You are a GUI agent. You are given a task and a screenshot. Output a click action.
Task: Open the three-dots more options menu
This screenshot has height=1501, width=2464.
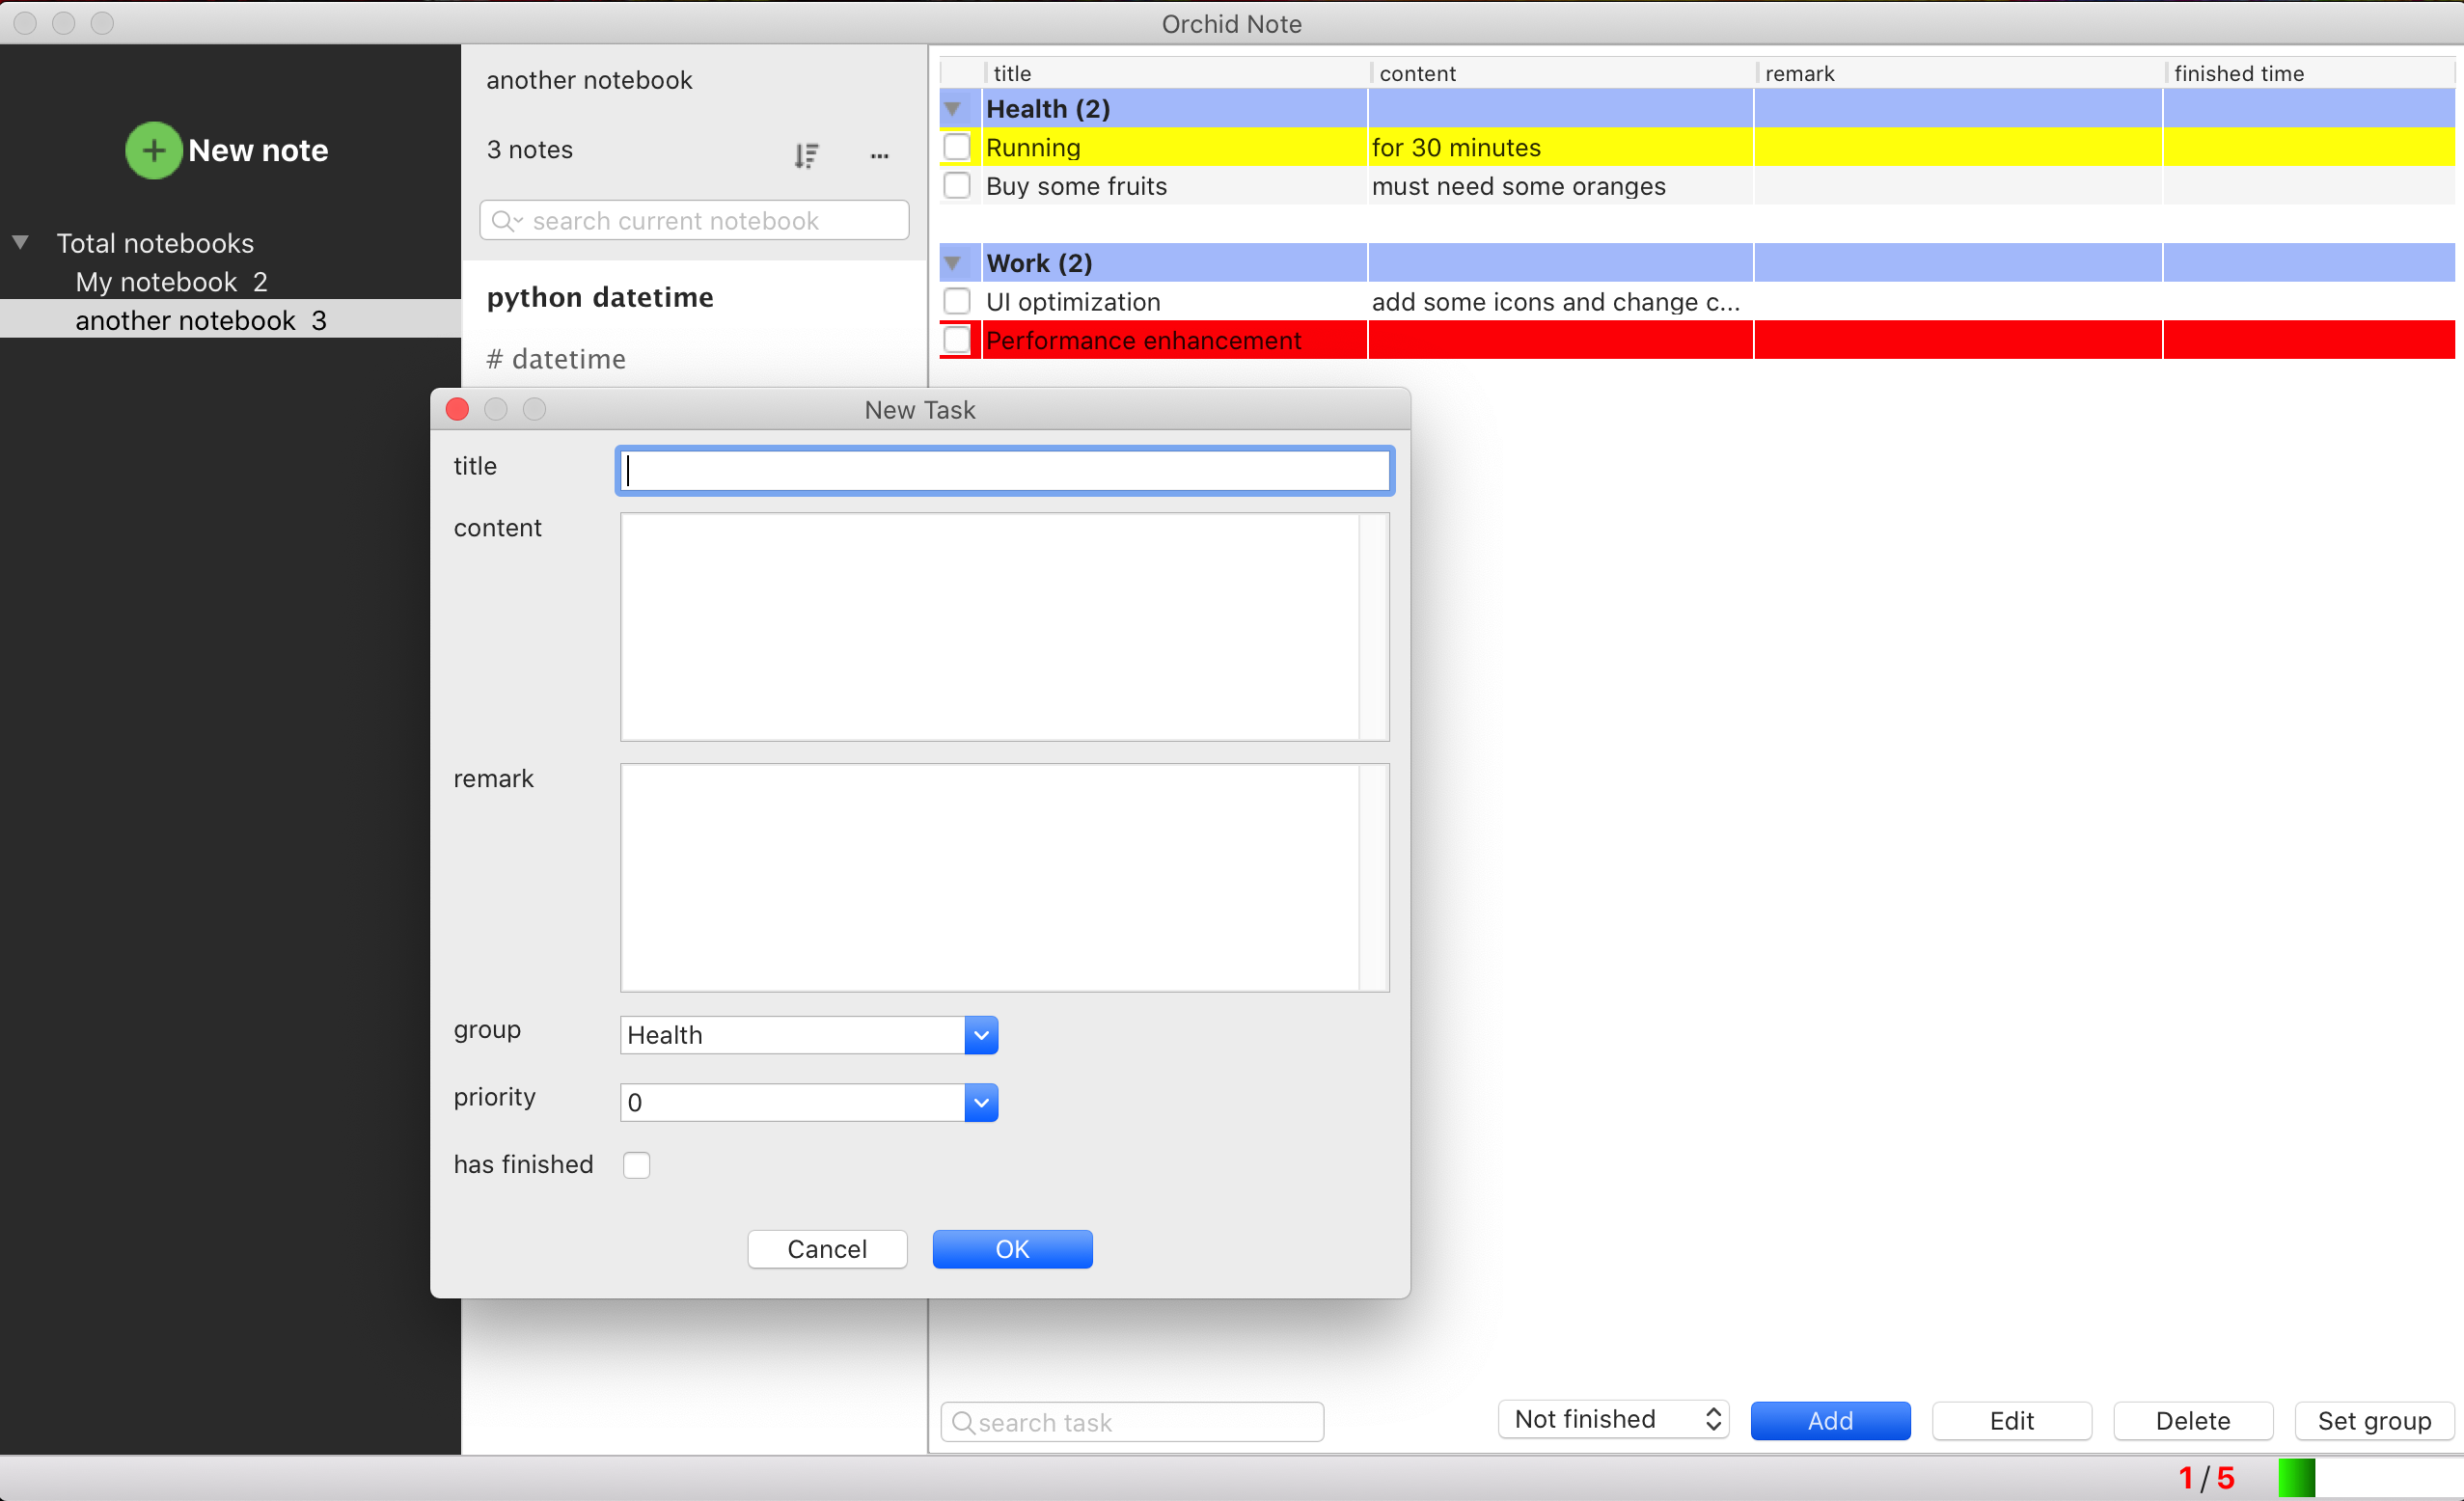click(x=879, y=155)
